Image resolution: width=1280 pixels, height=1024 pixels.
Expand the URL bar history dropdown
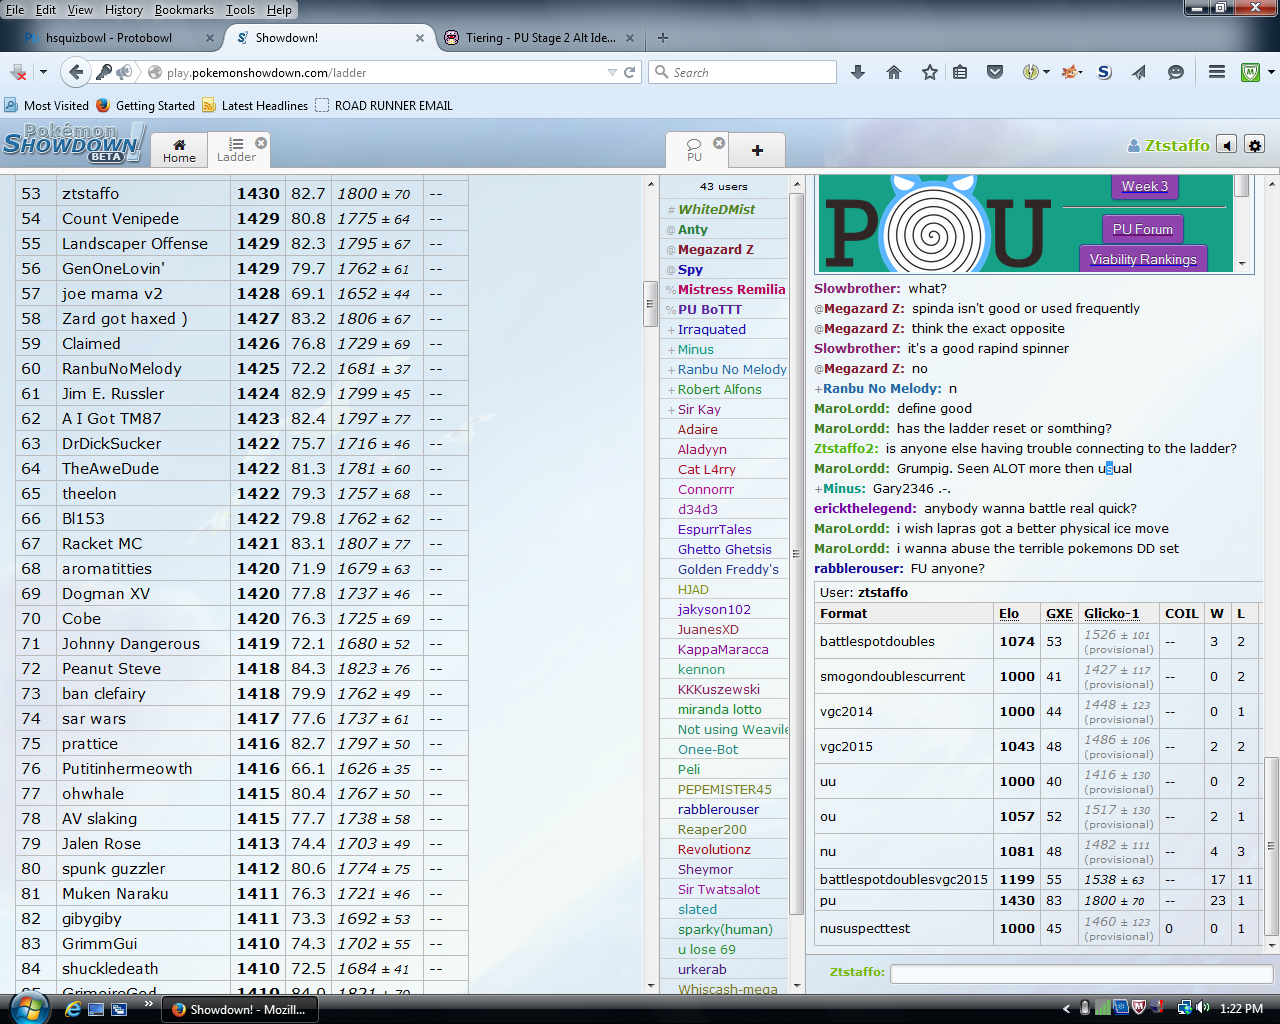click(x=612, y=72)
